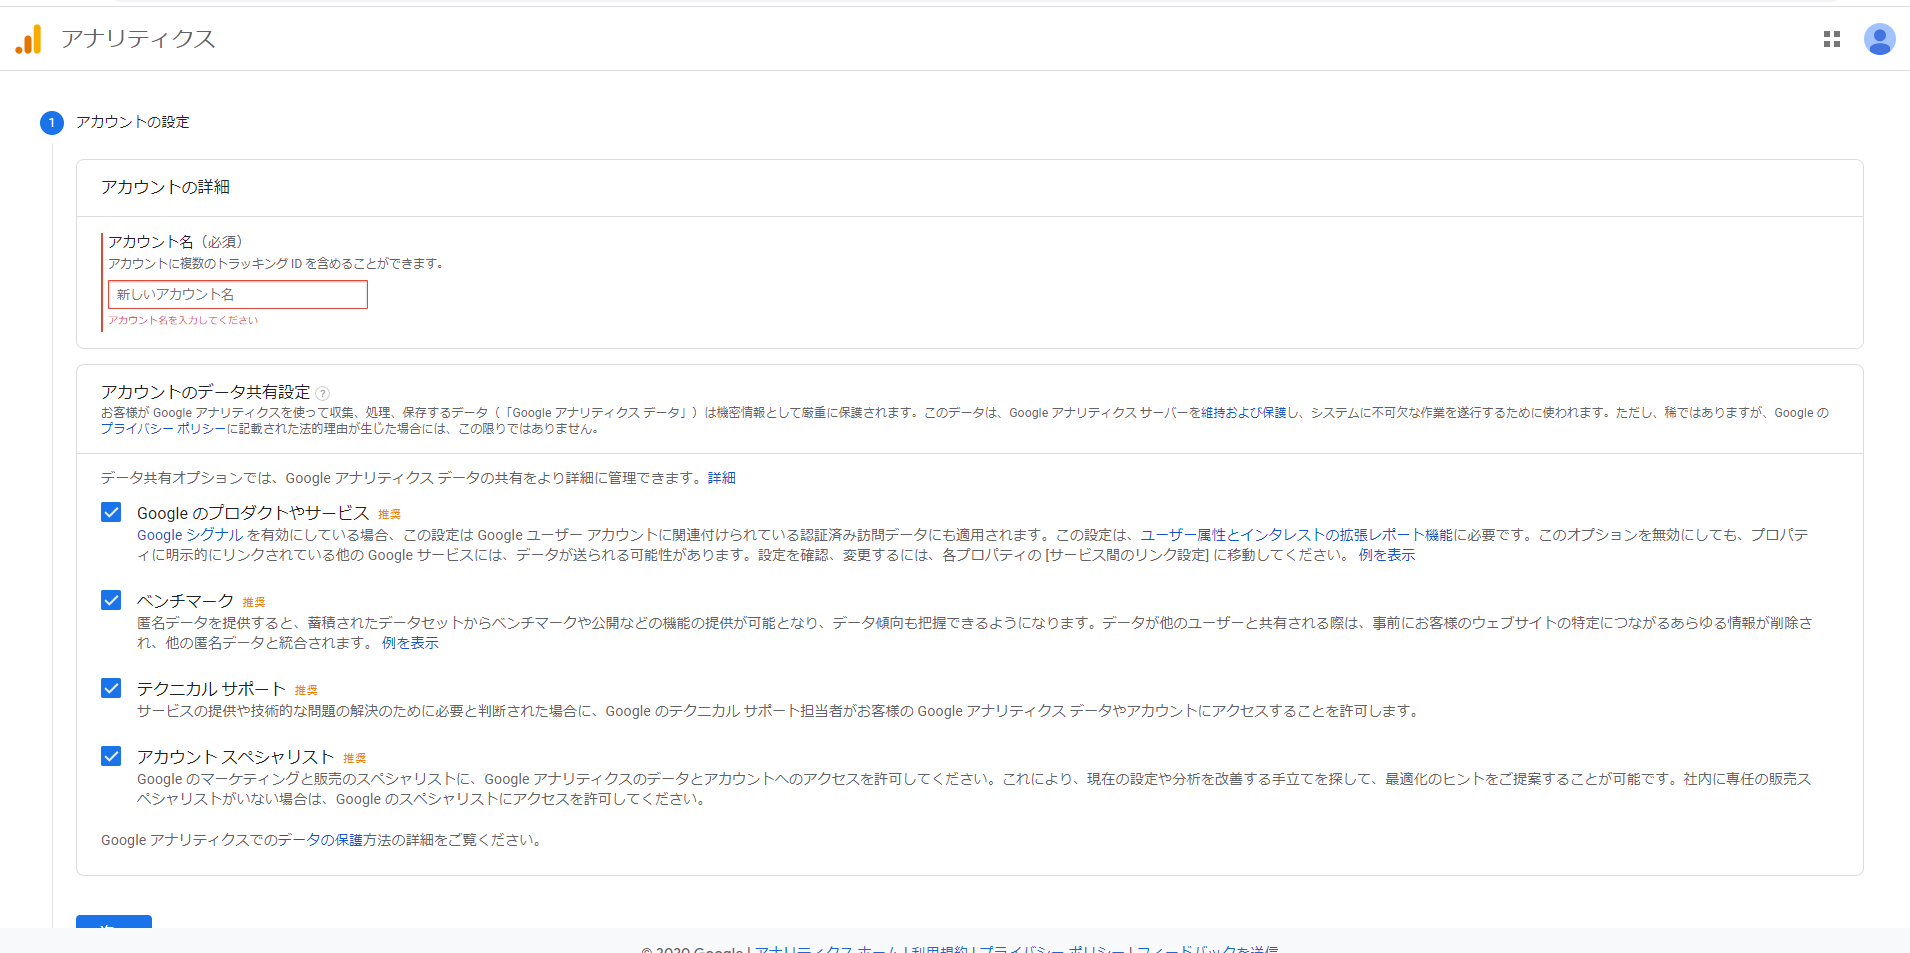The height and width of the screenshot is (953, 1910).
Task: Open the 維持および保護 link
Action: tap(1244, 413)
